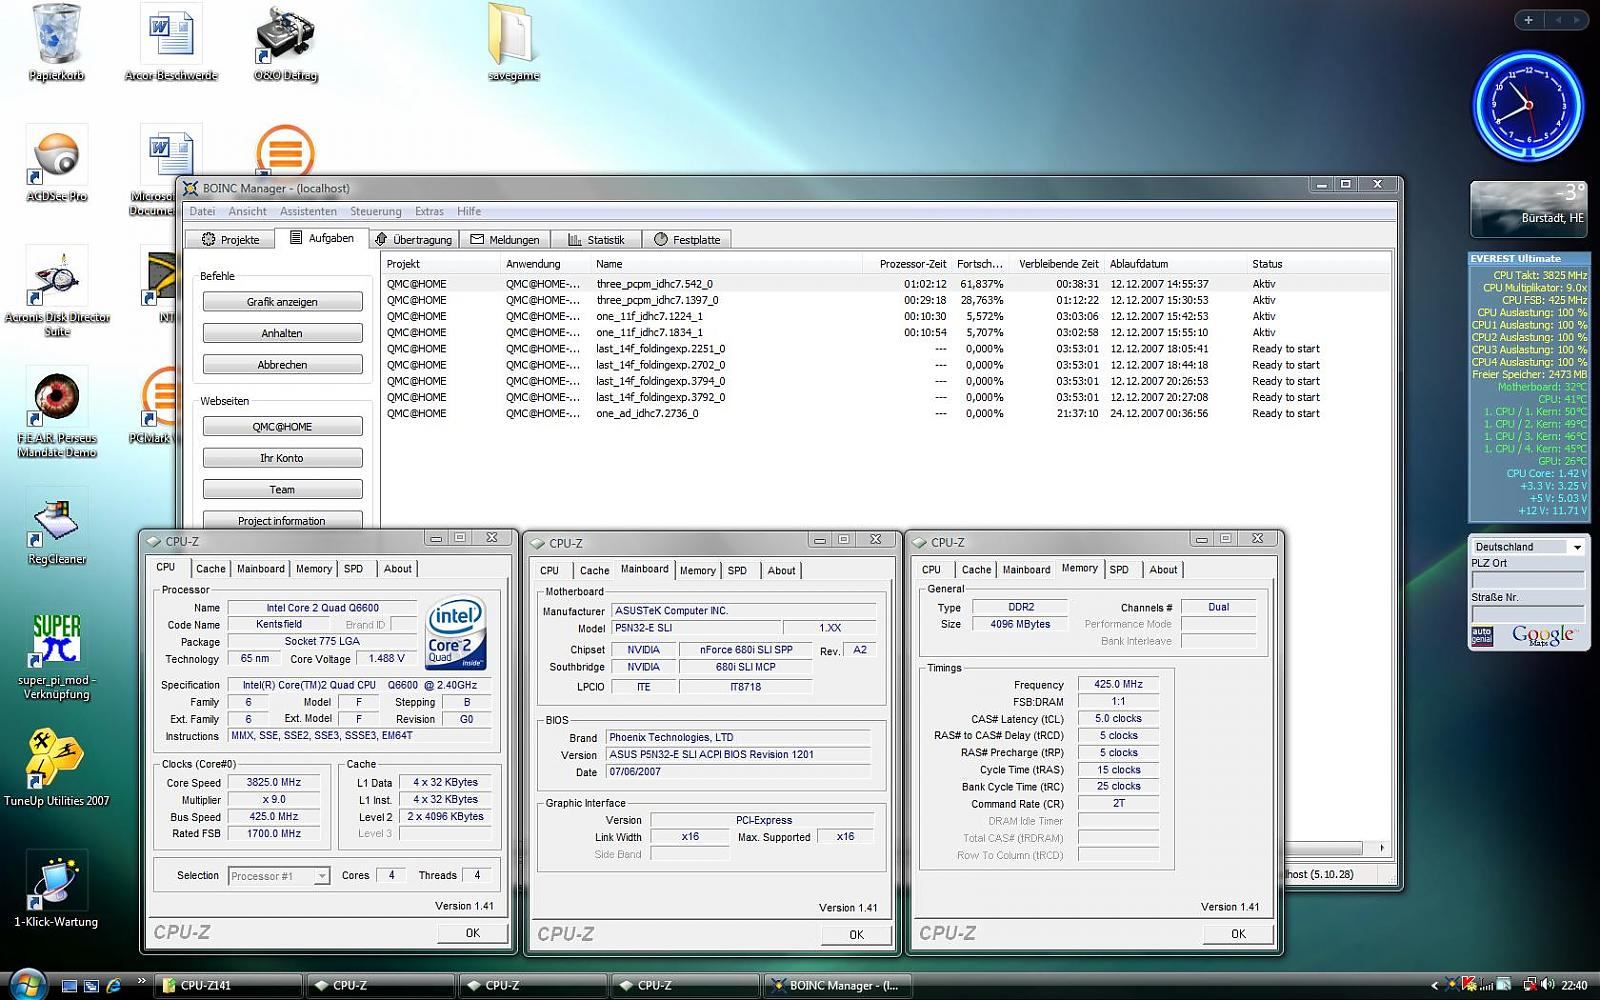Open Cache tab in the left CPU-Z window

[210, 569]
